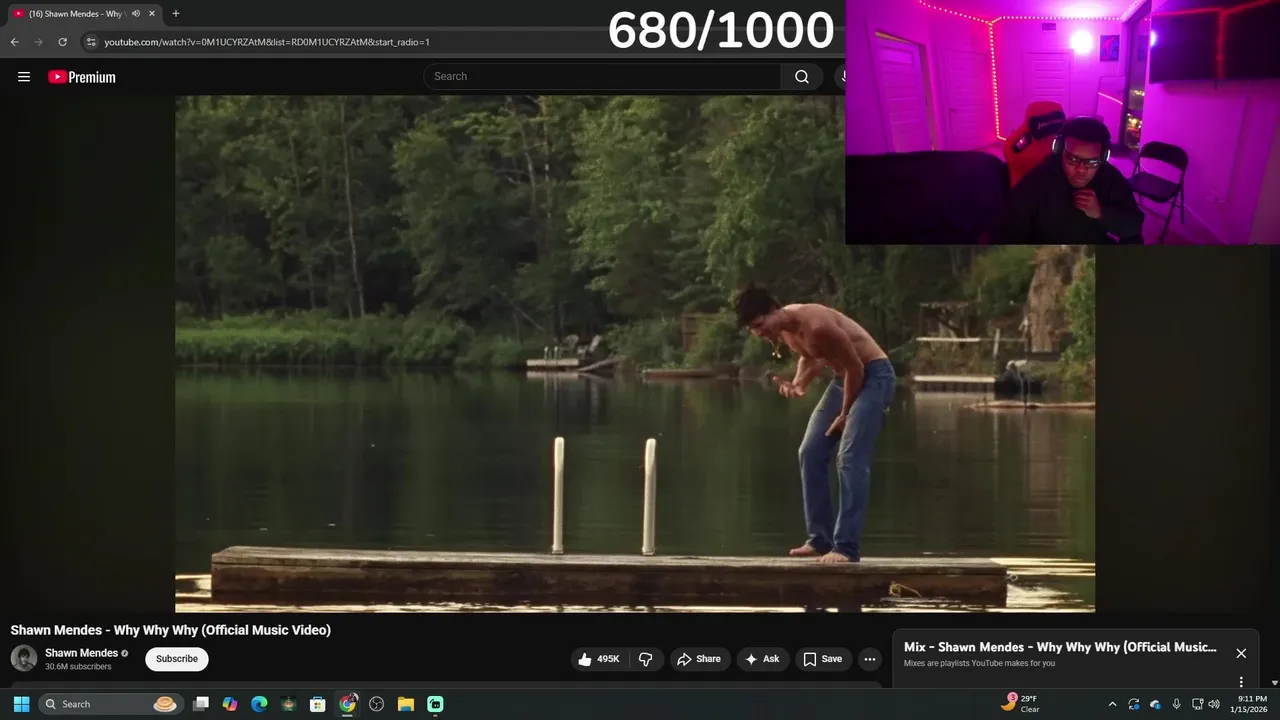This screenshot has height=720, width=1280.
Task: Go forward in browser history
Action: 38,42
